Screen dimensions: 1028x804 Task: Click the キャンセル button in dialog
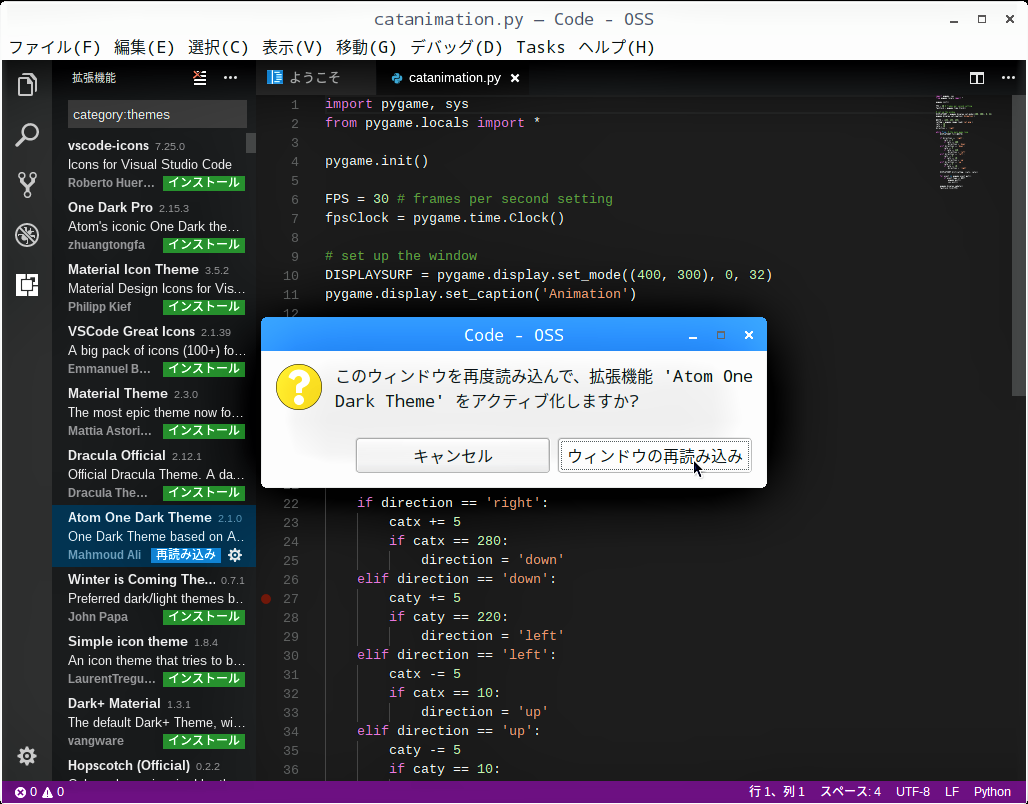point(452,456)
